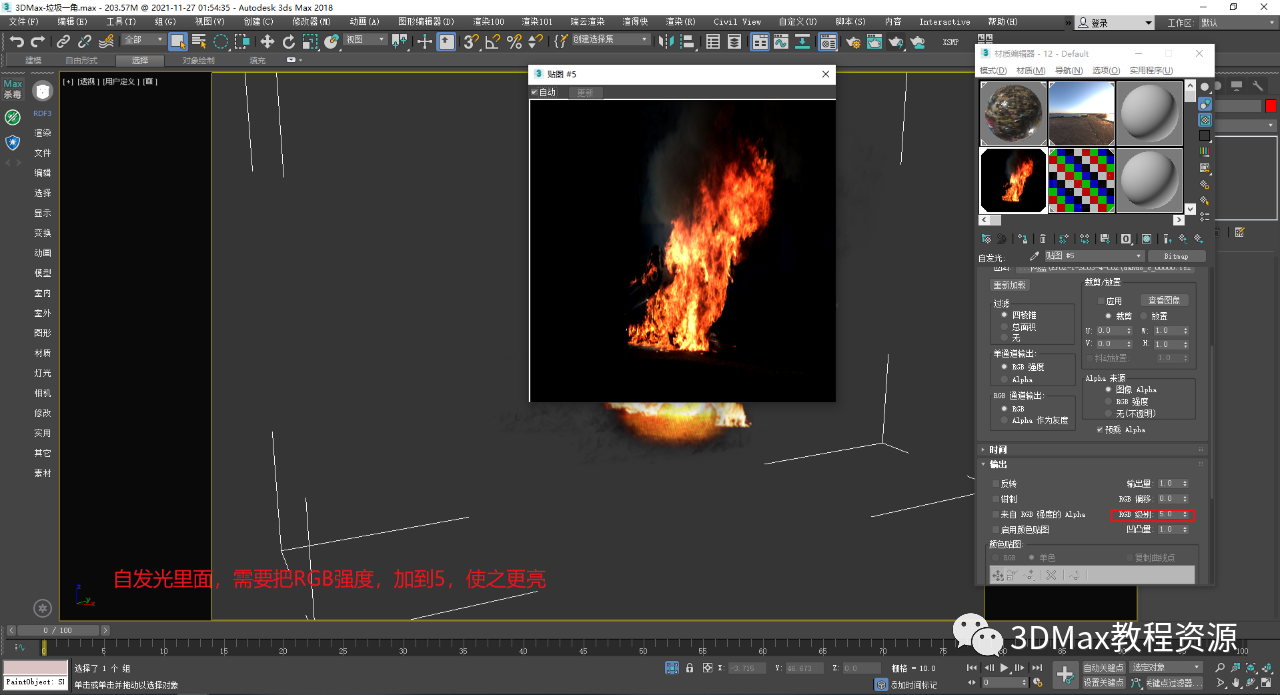Select the checker pattern material sample slot

pyautogui.click(x=1081, y=180)
